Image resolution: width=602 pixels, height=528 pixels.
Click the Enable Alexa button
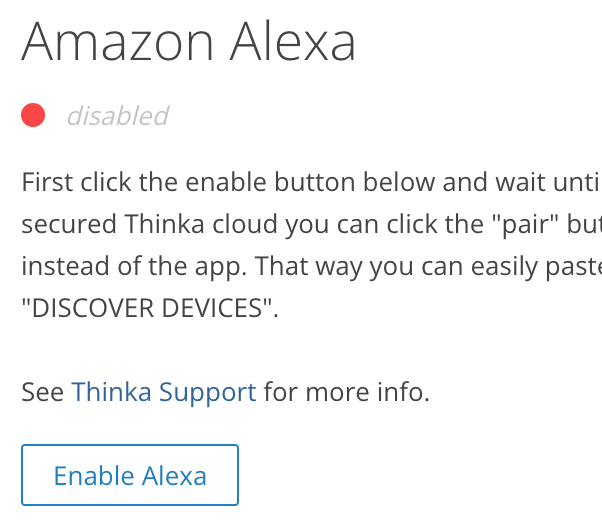tap(130, 475)
